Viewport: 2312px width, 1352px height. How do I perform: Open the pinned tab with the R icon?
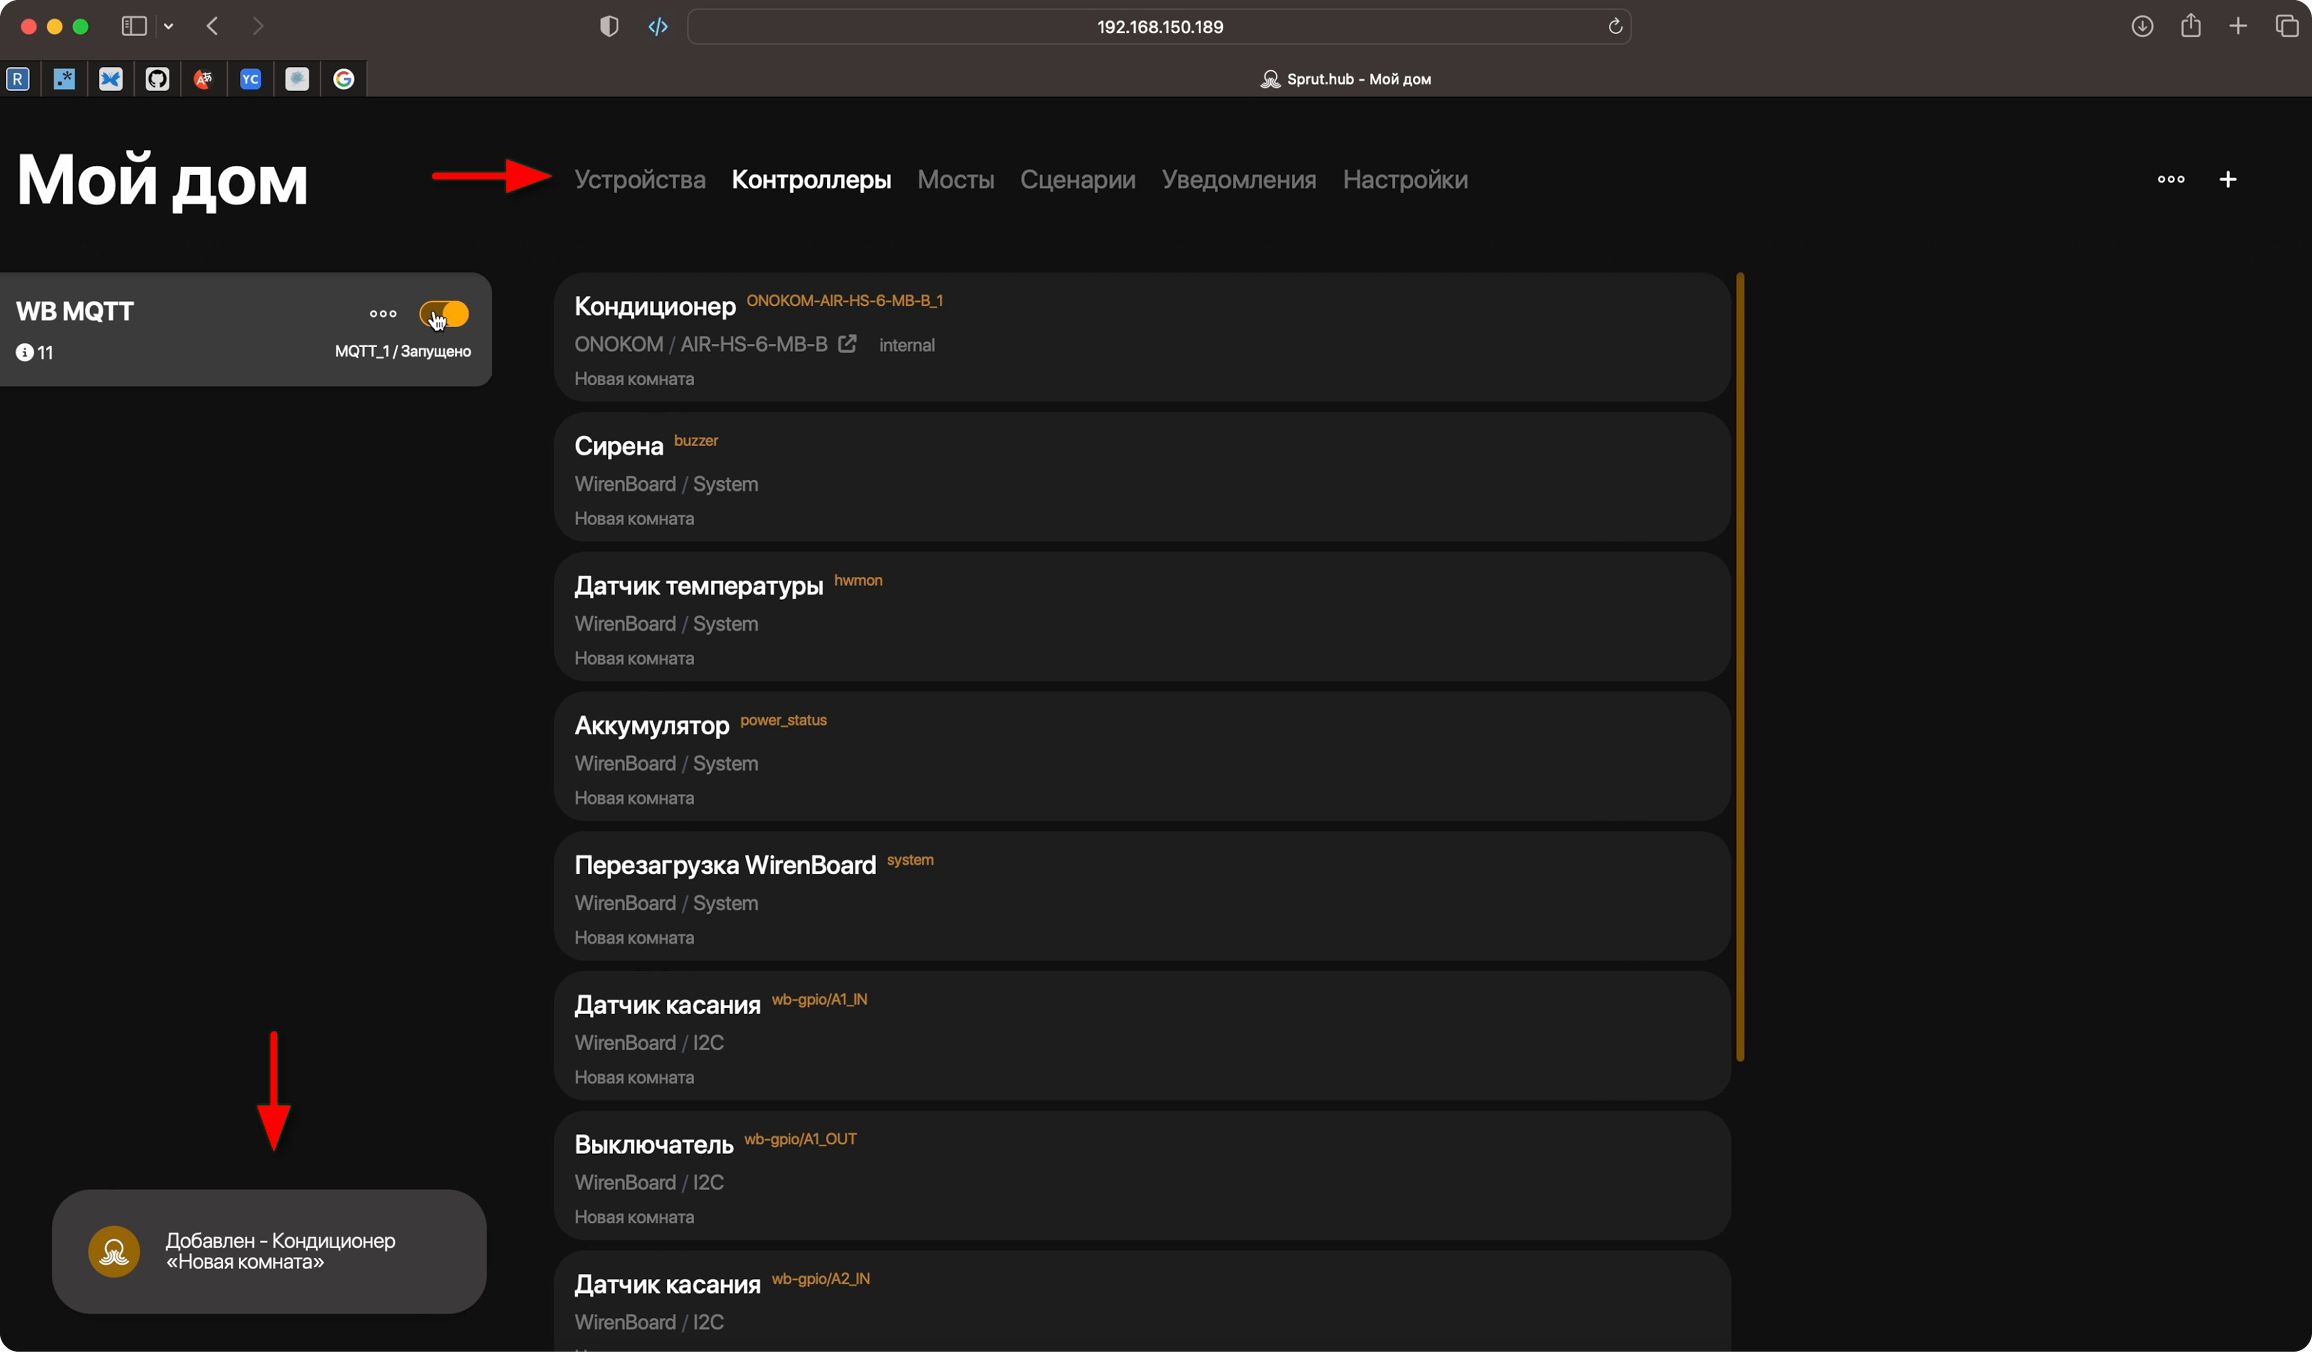(18, 79)
